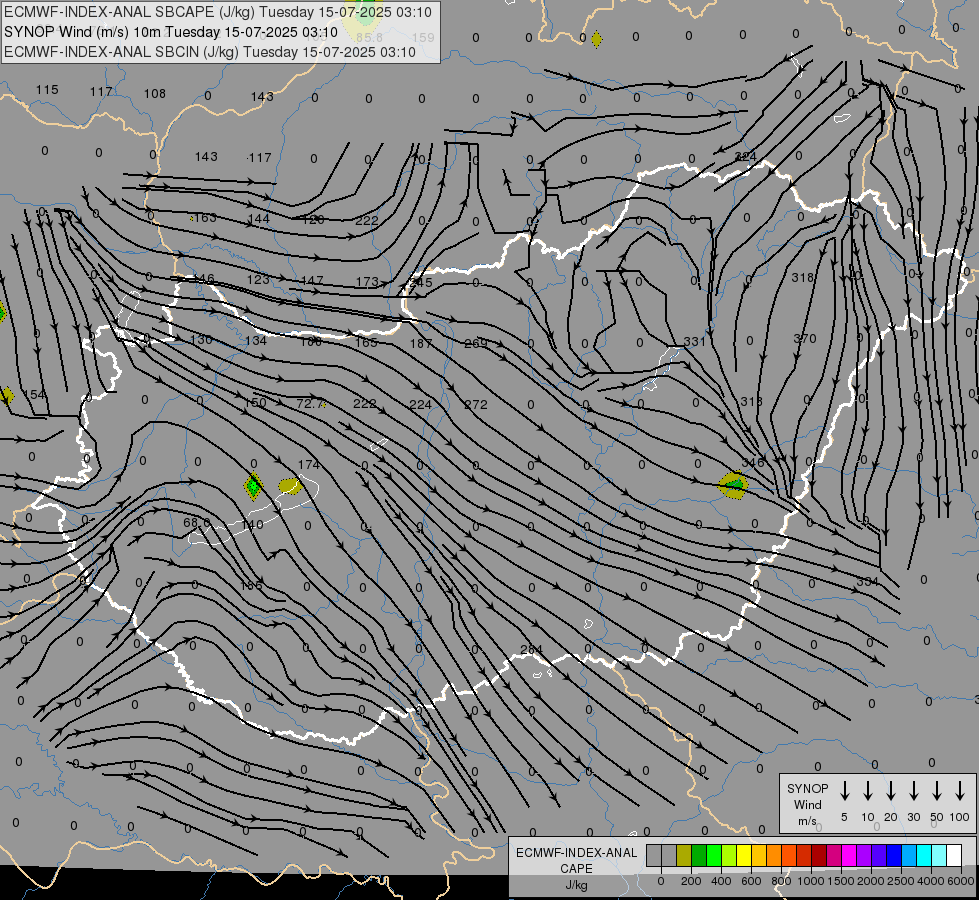Click the wind arrow above 5 in legend

tap(845, 791)
